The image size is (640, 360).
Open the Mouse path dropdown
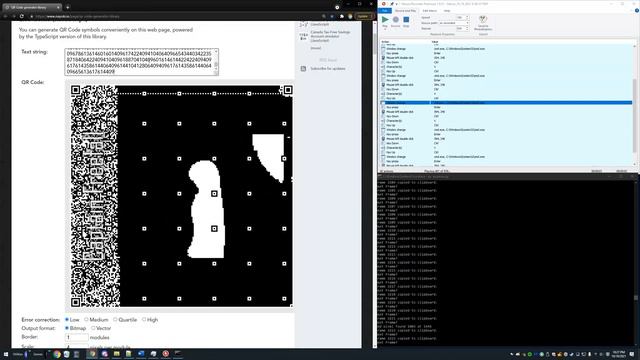(454, 23)
